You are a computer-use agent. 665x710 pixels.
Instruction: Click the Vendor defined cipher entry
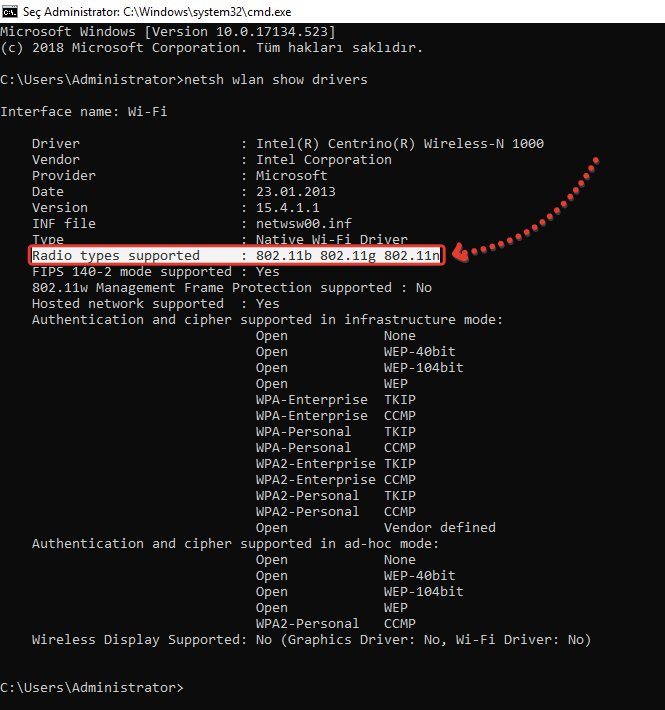coord(439,528)
